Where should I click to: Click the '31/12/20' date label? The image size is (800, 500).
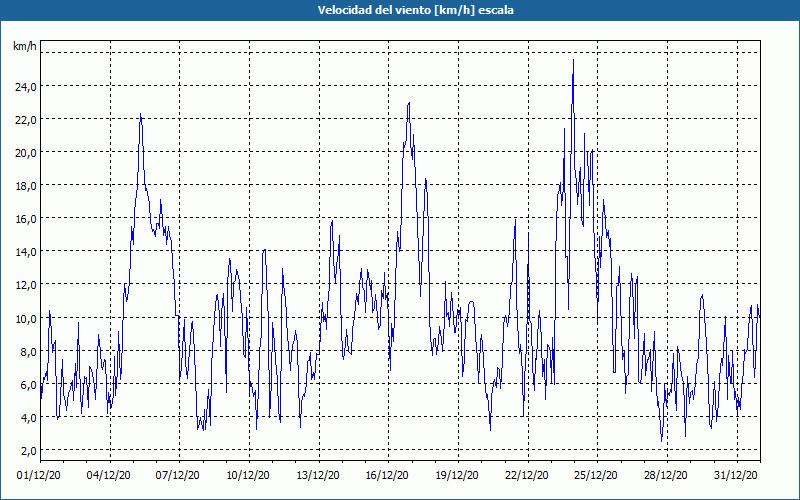click(x=736, y=476)
